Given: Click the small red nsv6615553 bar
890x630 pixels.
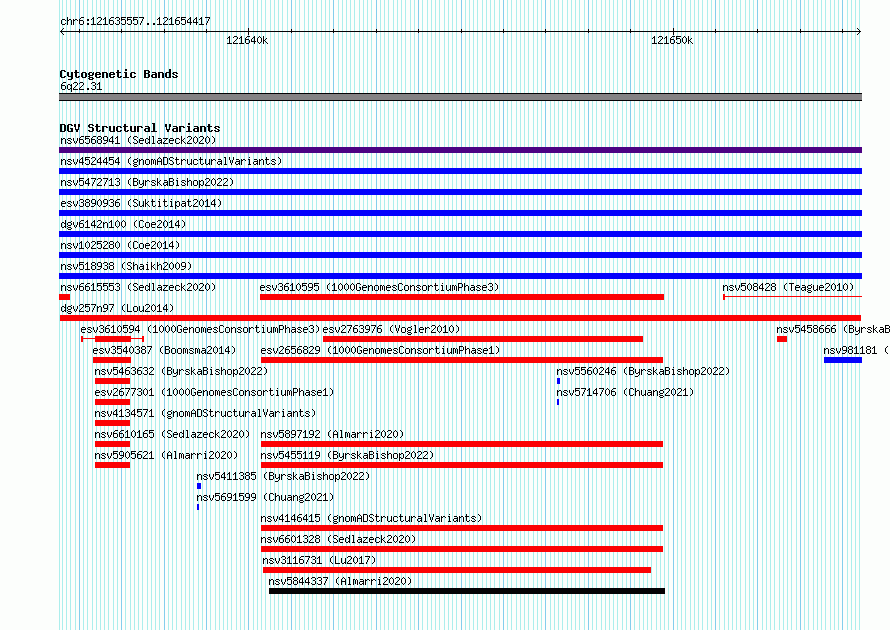Looking at the screenshot, I should (65, 297).
